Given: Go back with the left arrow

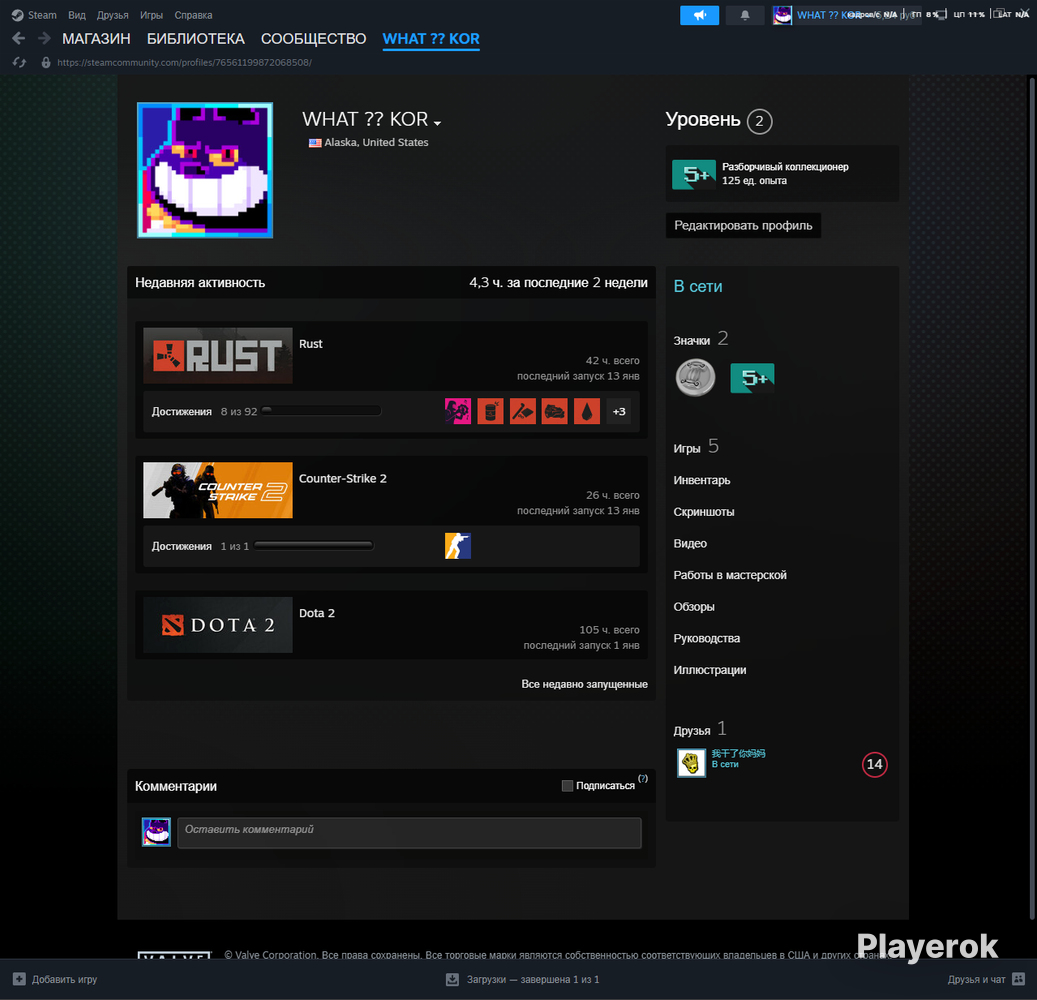Looking at the screenshot, I should pos(19,38).
